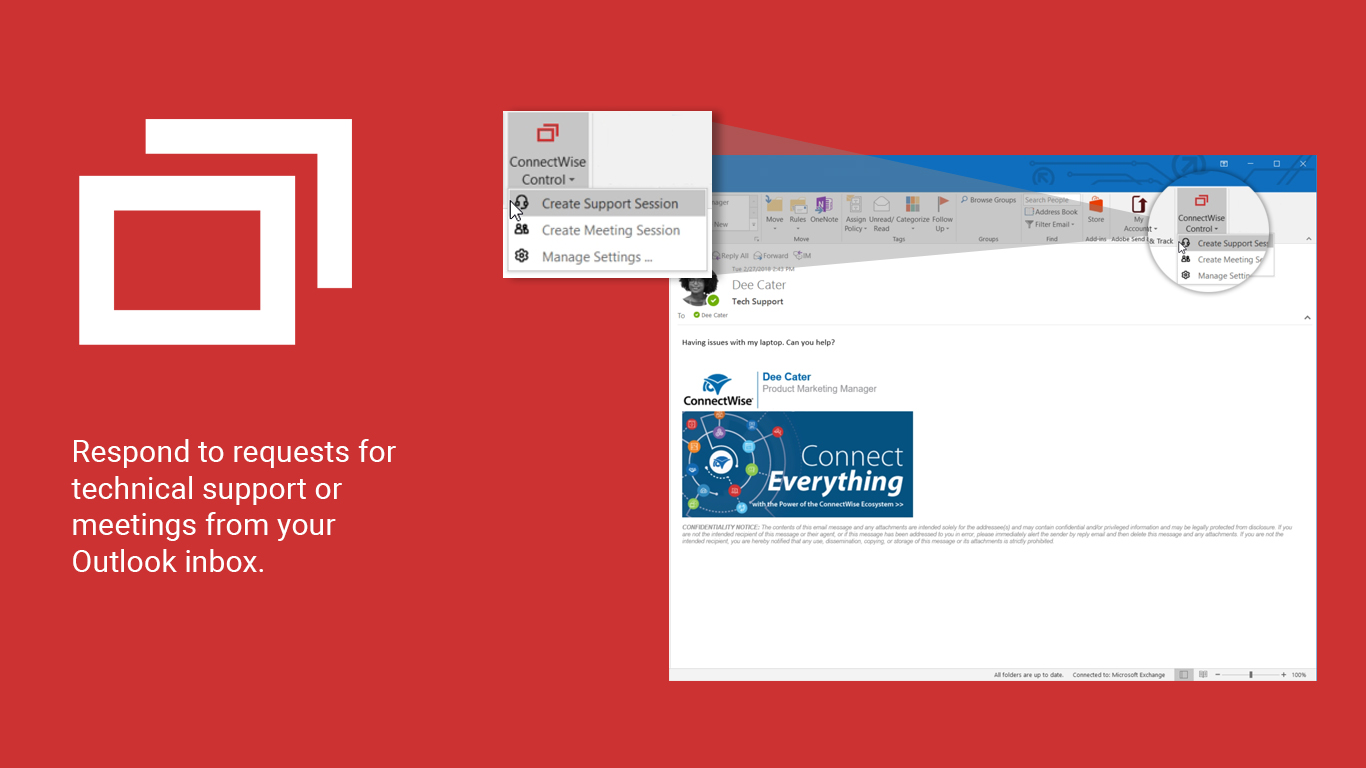Select Manage Settings in enlarged callout
Image resolution: width=1366 pixels, height=768 pixels.
[x=607, y=257]
